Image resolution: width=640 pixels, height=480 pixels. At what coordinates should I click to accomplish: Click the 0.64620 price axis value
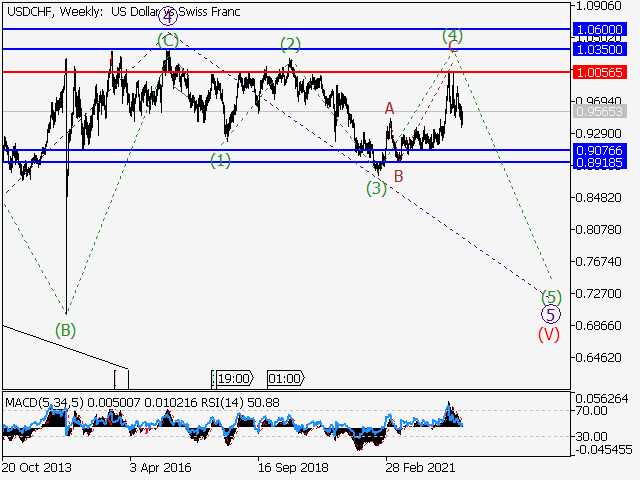click(x=598, y=358)
